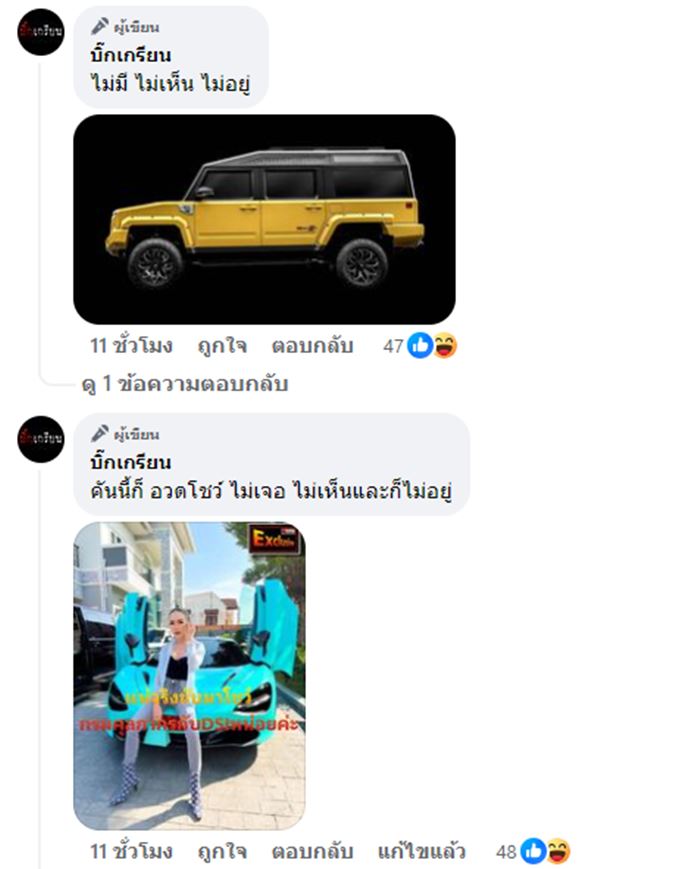The height and width of the screenshot is (869, 700).
Task: Click the profile avatar of the first comment
Action: pyautogui.click(x=40, y=32)
